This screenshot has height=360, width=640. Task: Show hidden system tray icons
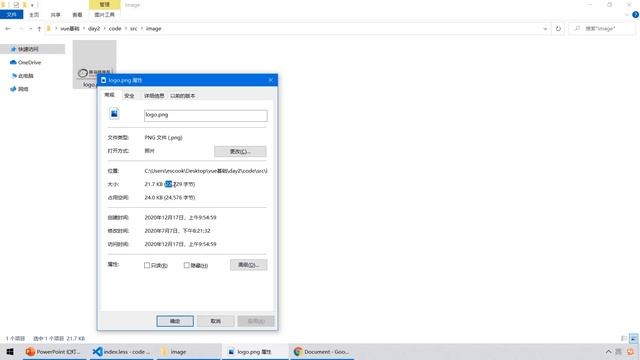tap(608, 351)
